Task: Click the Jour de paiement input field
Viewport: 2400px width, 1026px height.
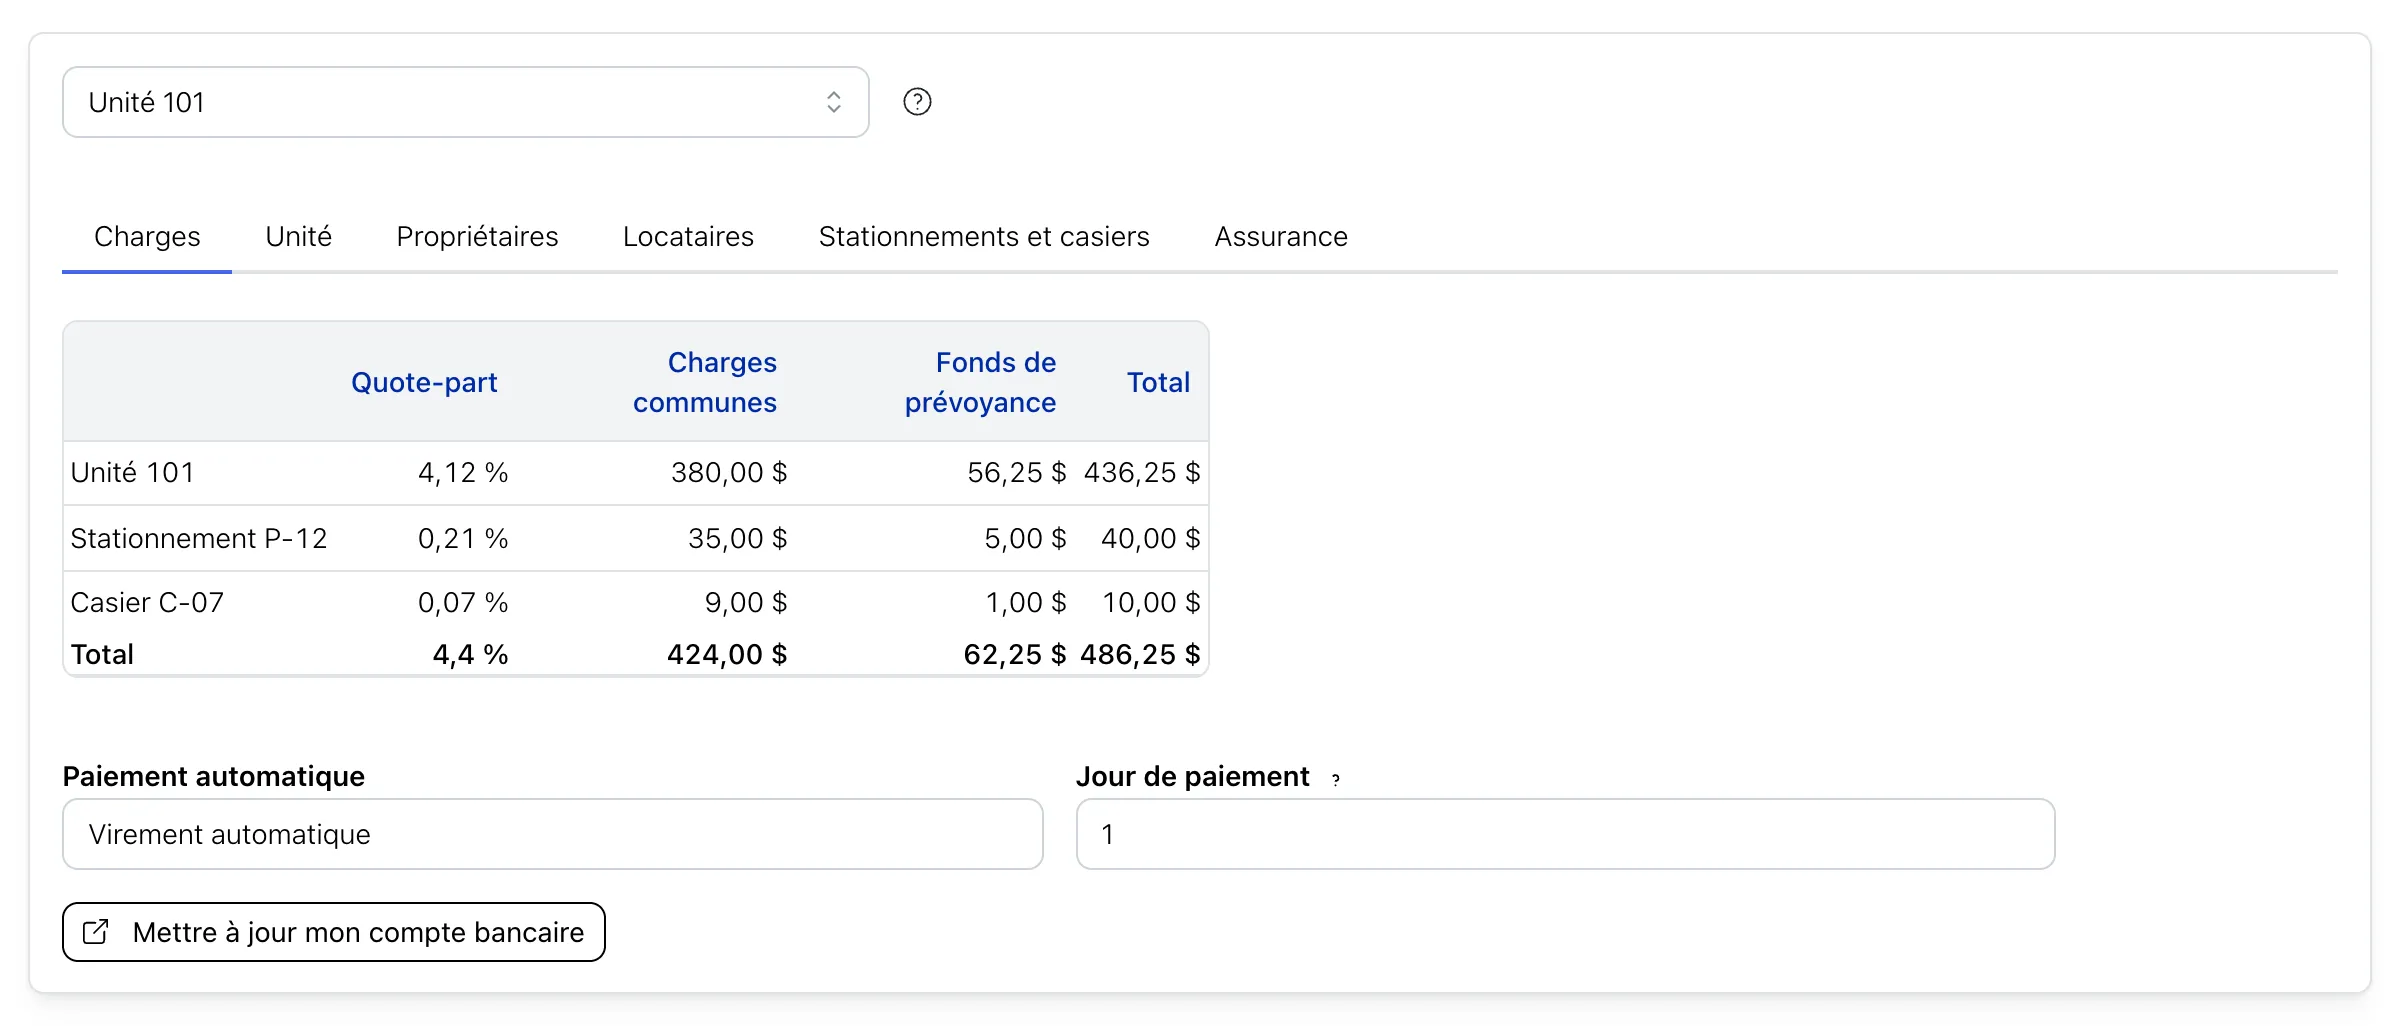Action: (x=1565, y=834)
